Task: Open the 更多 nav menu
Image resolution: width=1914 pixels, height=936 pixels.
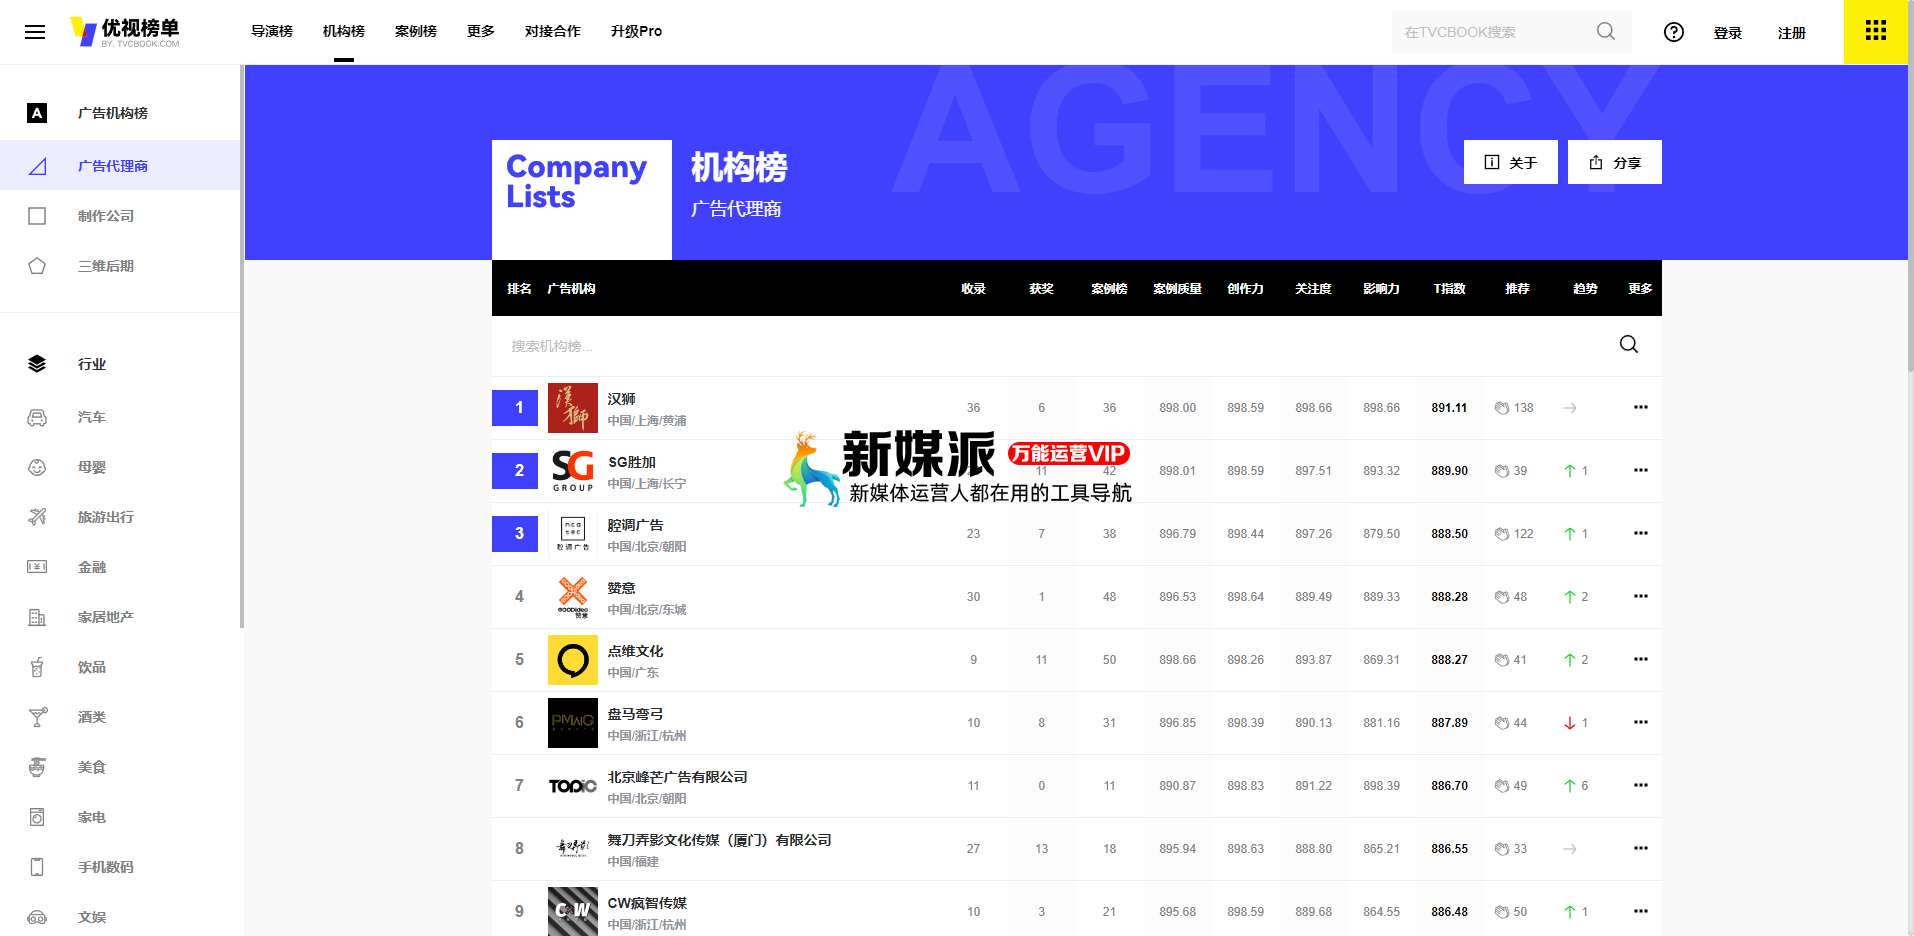Action: tap(481, 31)
